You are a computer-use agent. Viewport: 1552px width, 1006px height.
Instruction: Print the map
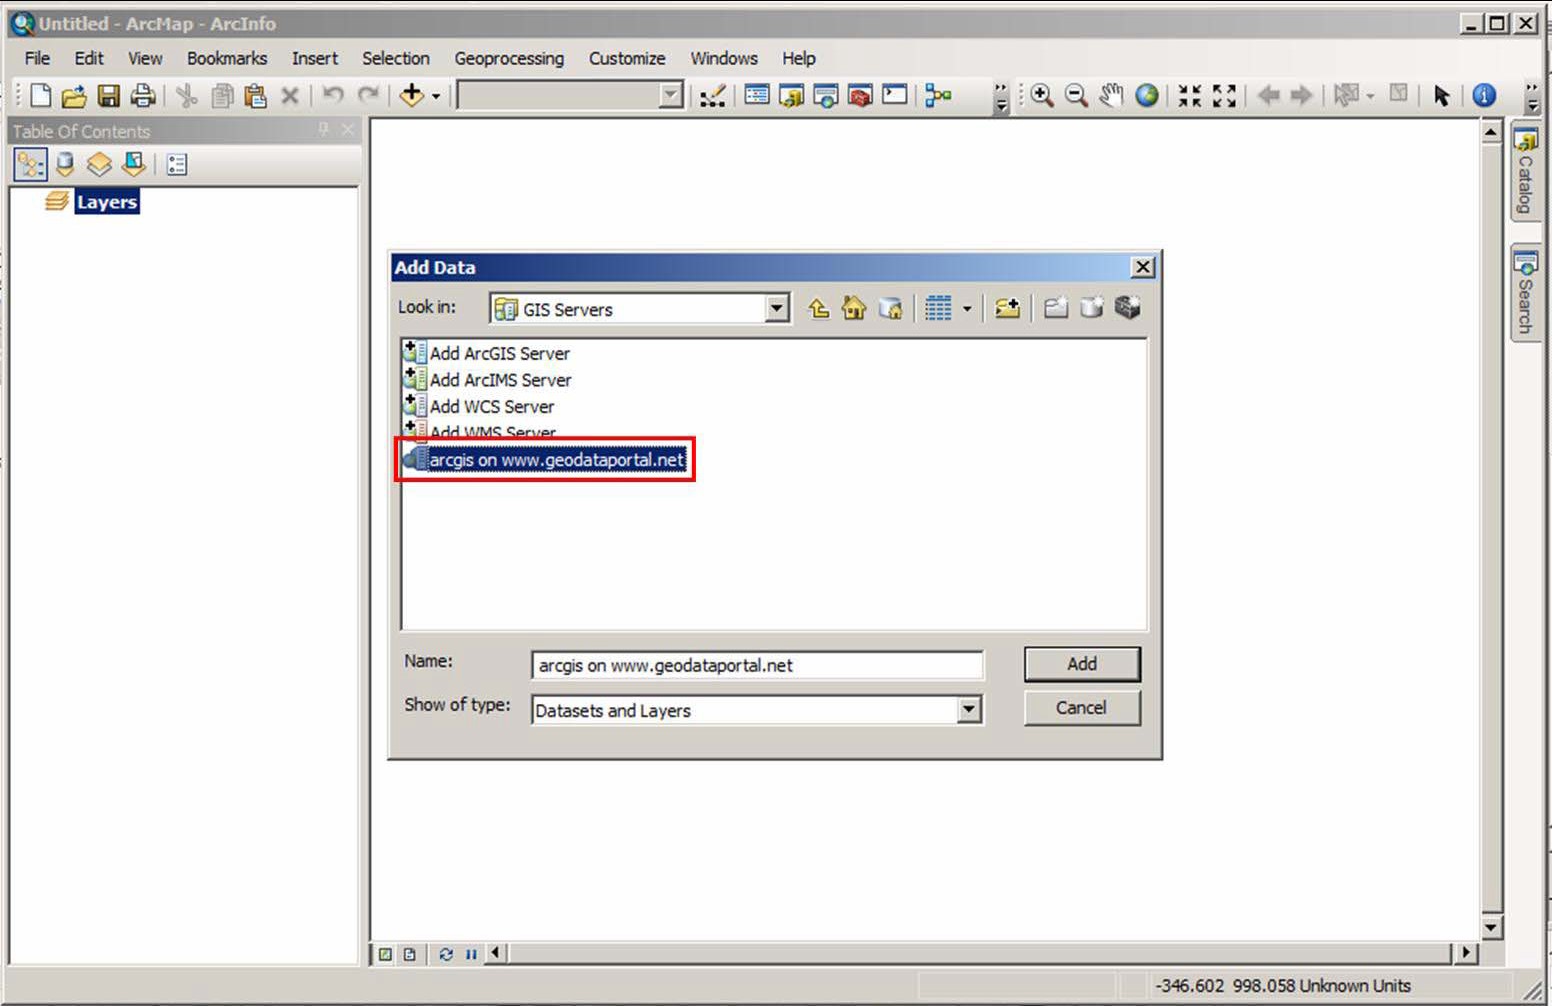[x=143, y=96]
